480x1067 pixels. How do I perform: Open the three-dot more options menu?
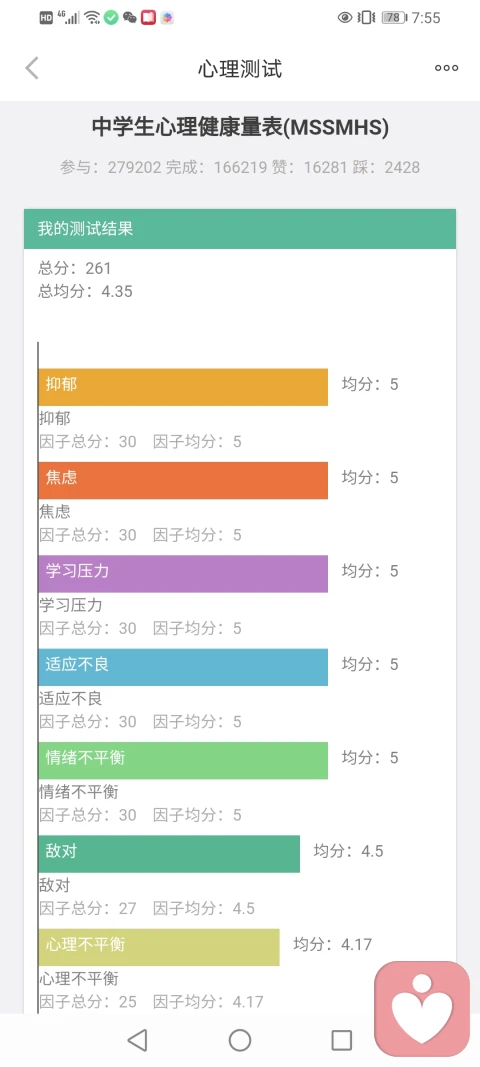447,68
